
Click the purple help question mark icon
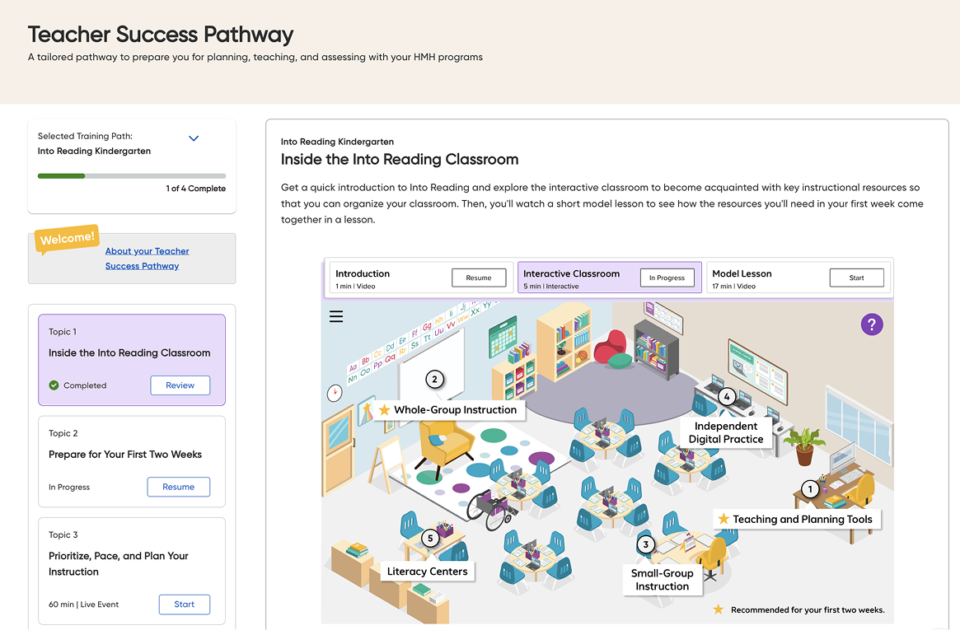coord(871,324)
